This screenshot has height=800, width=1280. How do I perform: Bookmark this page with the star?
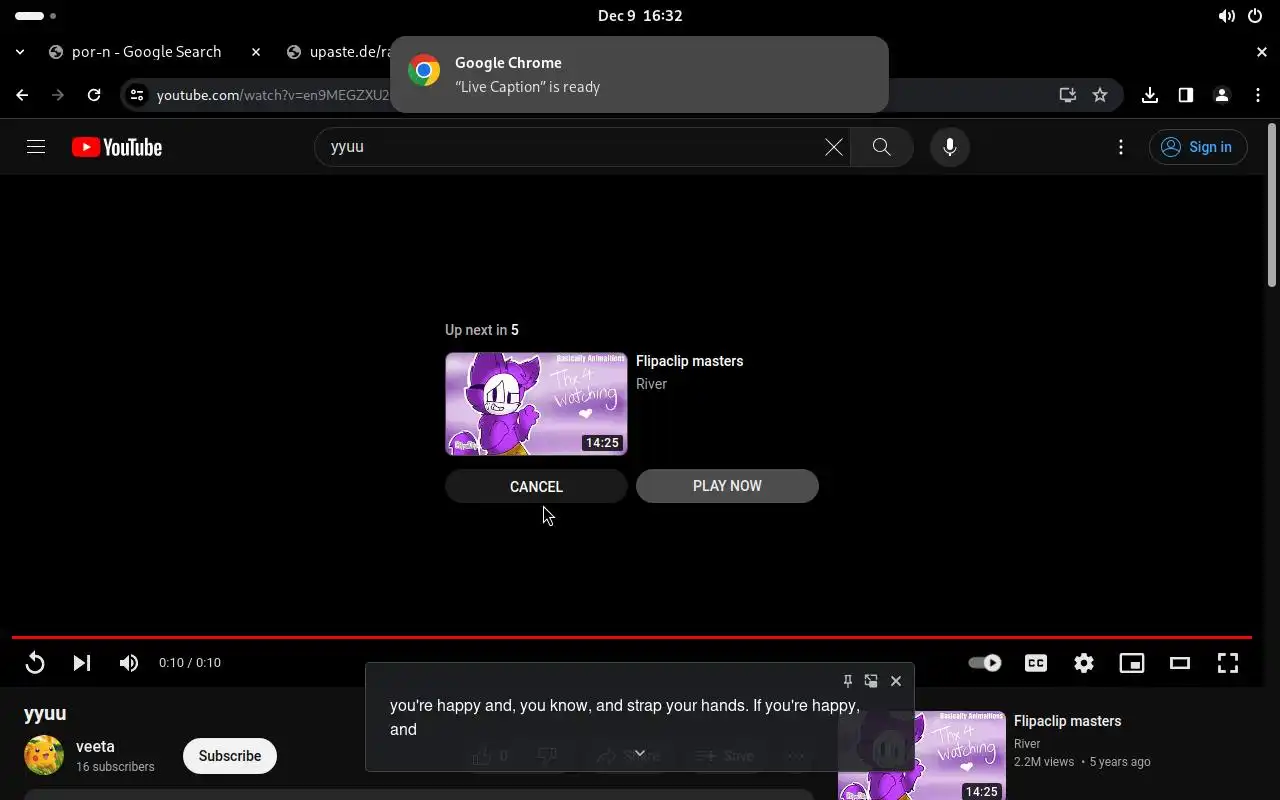pos(1100,95)
